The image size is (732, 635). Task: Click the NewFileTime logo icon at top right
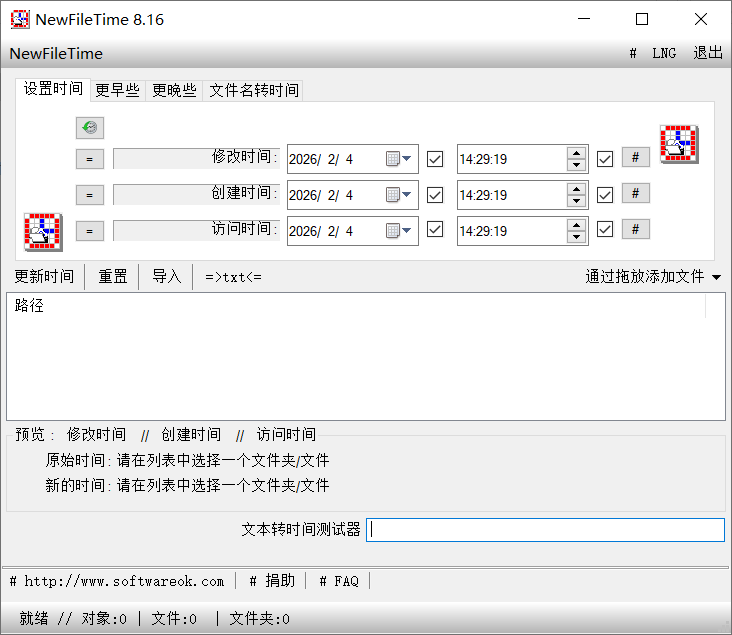click(678, 144)
